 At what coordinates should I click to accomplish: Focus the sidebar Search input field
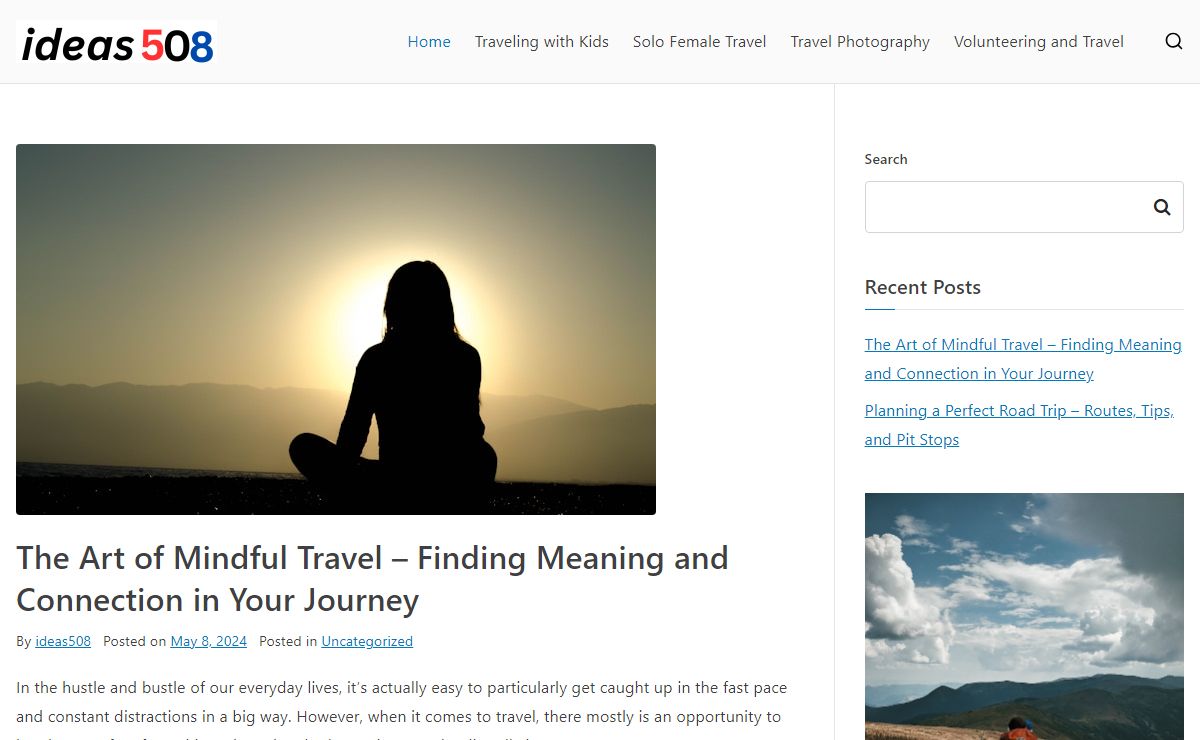[1004, 207]
